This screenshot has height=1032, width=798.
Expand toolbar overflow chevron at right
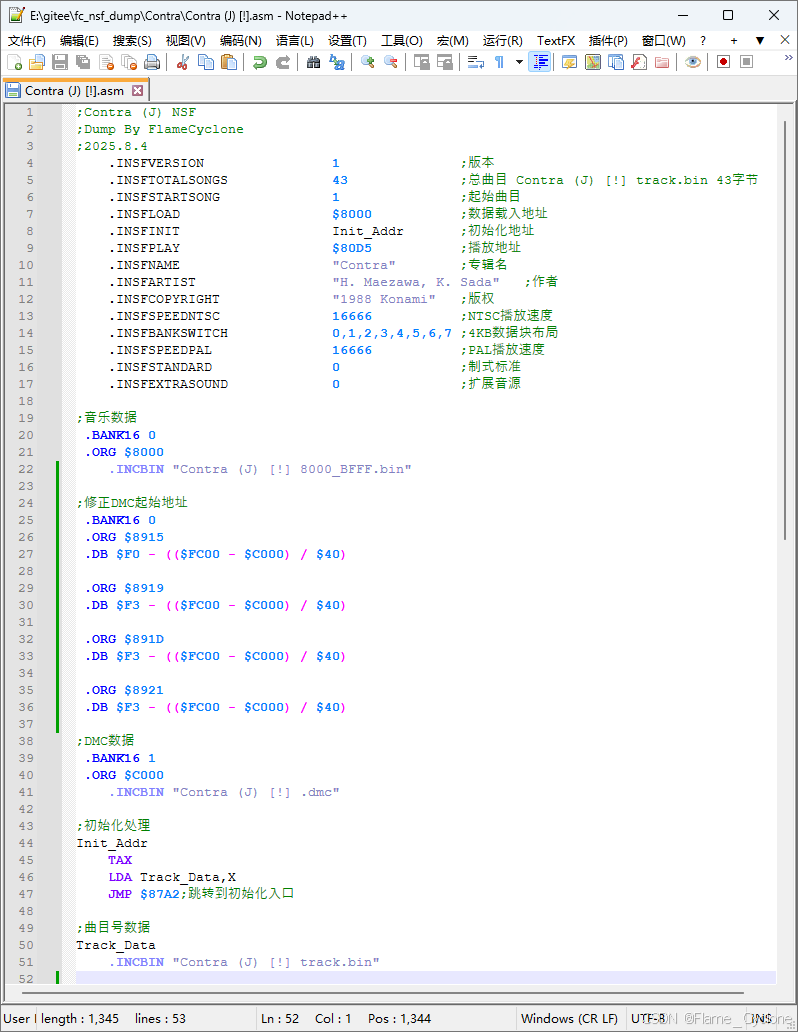[789, 58]
